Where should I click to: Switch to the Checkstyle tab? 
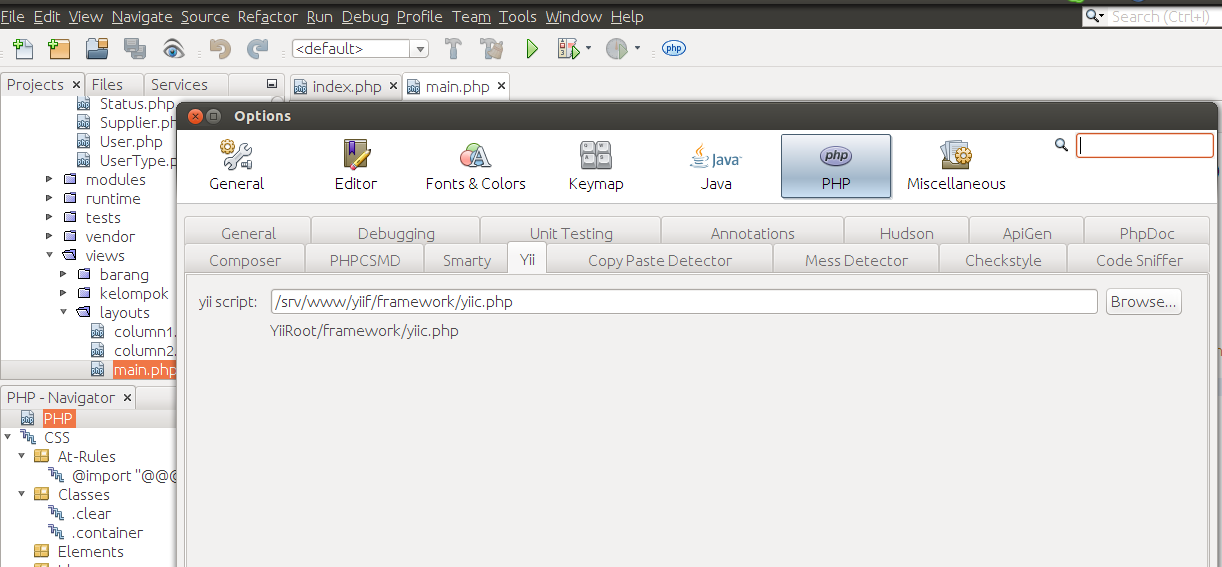[x=1003, y=260]
